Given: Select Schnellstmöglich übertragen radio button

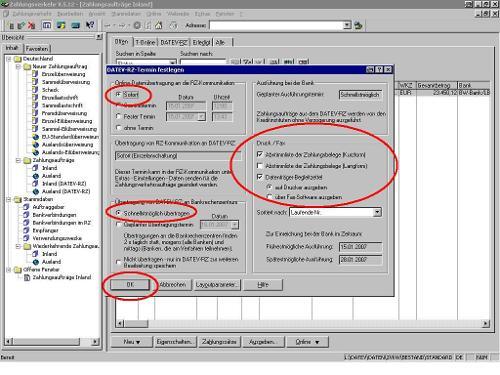Looking at the screenshot, I should click(x=118, y=213).
